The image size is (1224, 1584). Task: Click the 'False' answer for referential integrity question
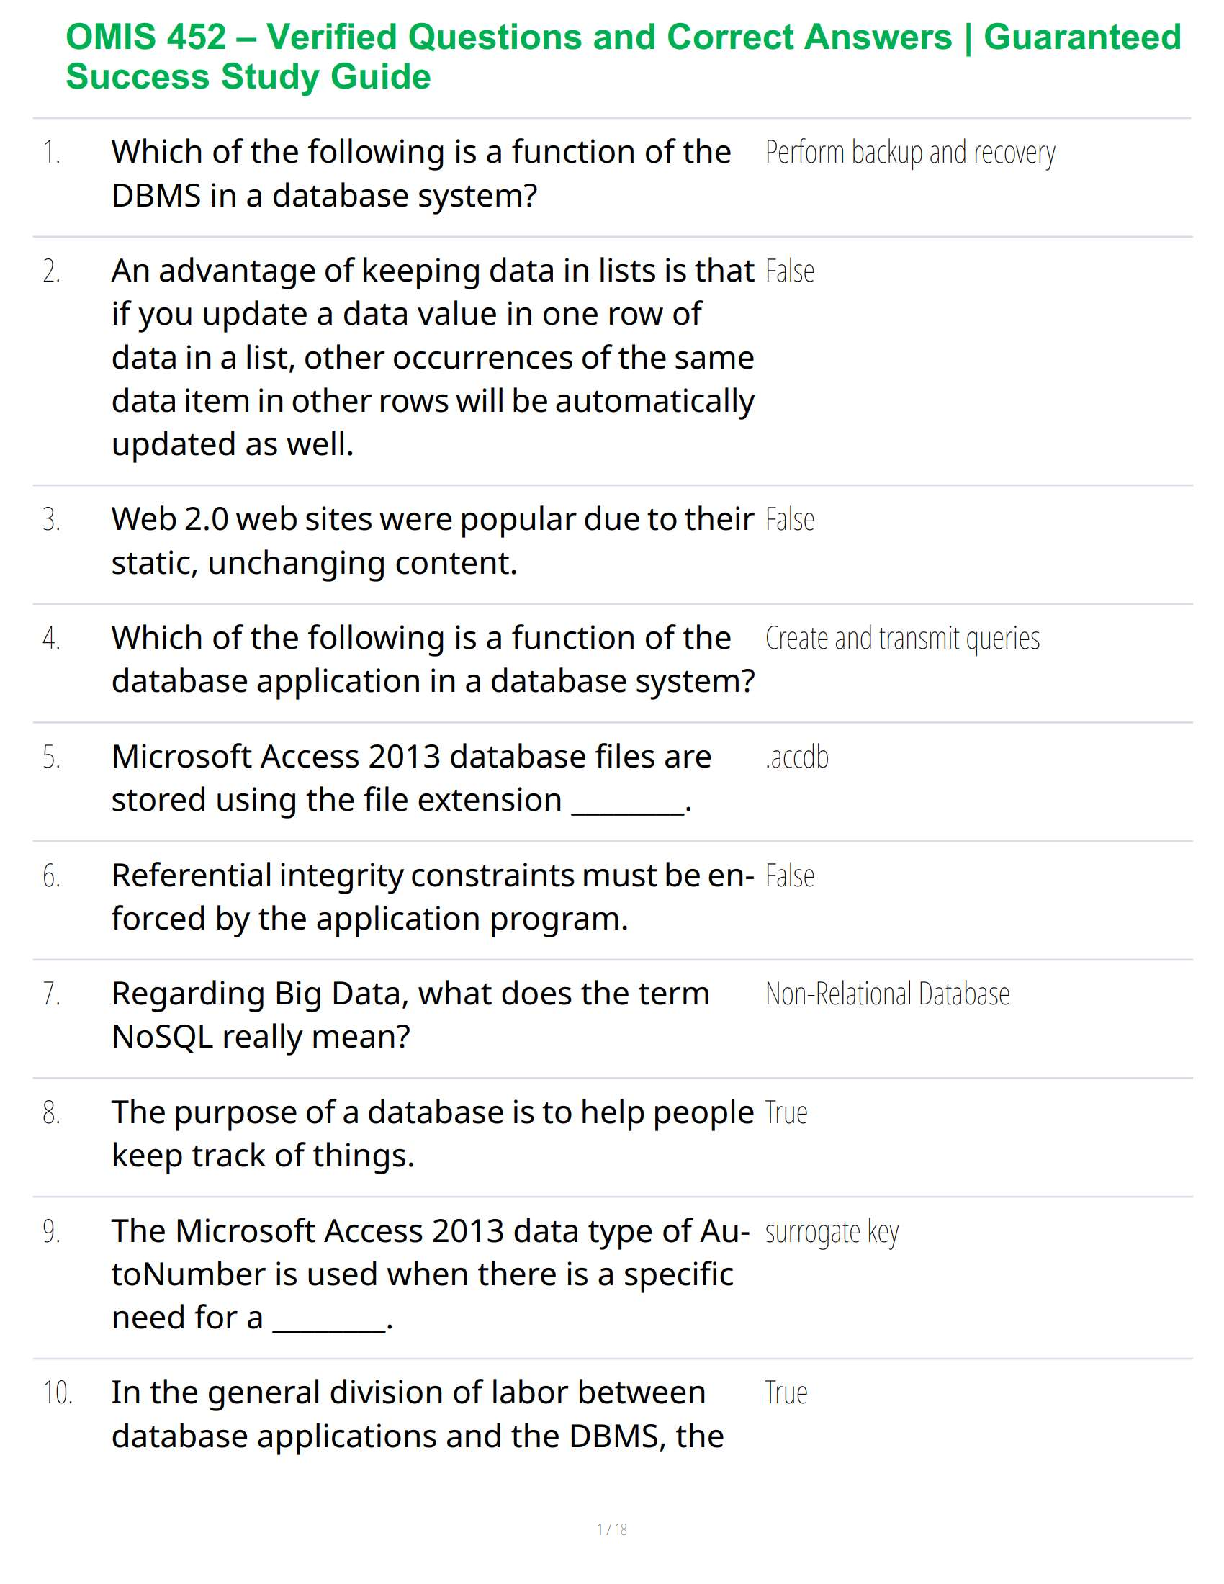pyautogui.click(x=790, y=876)
